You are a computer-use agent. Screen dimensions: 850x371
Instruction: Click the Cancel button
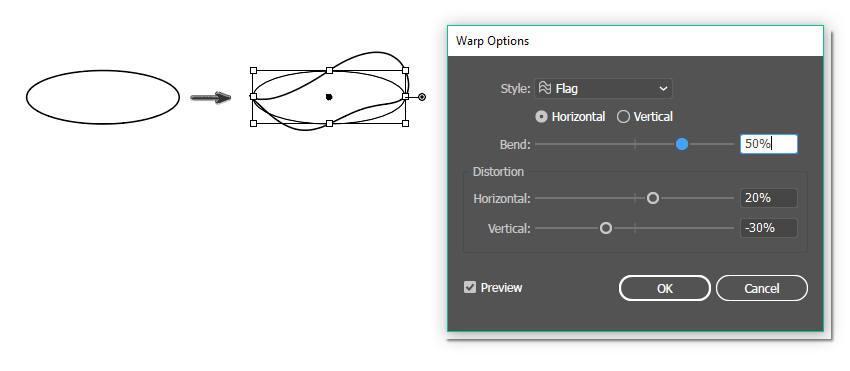coord(762,288)
